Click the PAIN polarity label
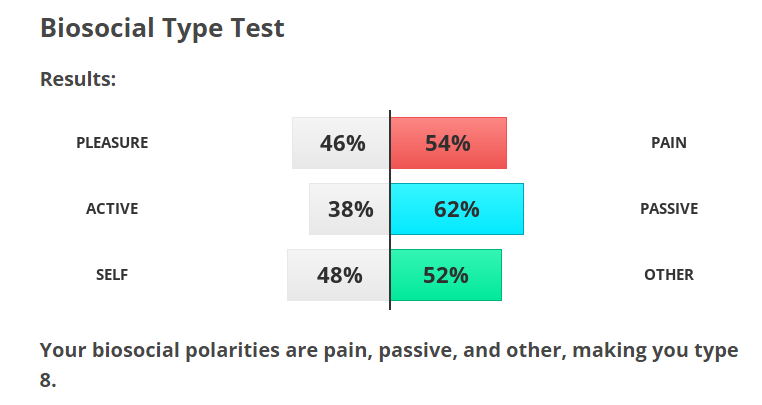Screen dimensions: 762x405 pos(669,143)
